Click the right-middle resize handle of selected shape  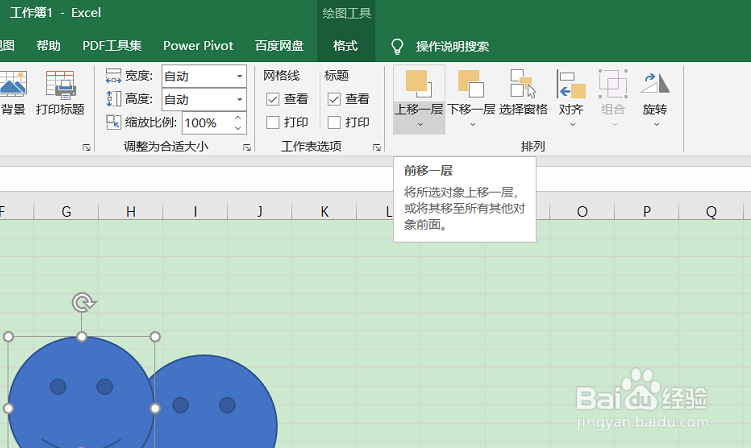(155, 408)
